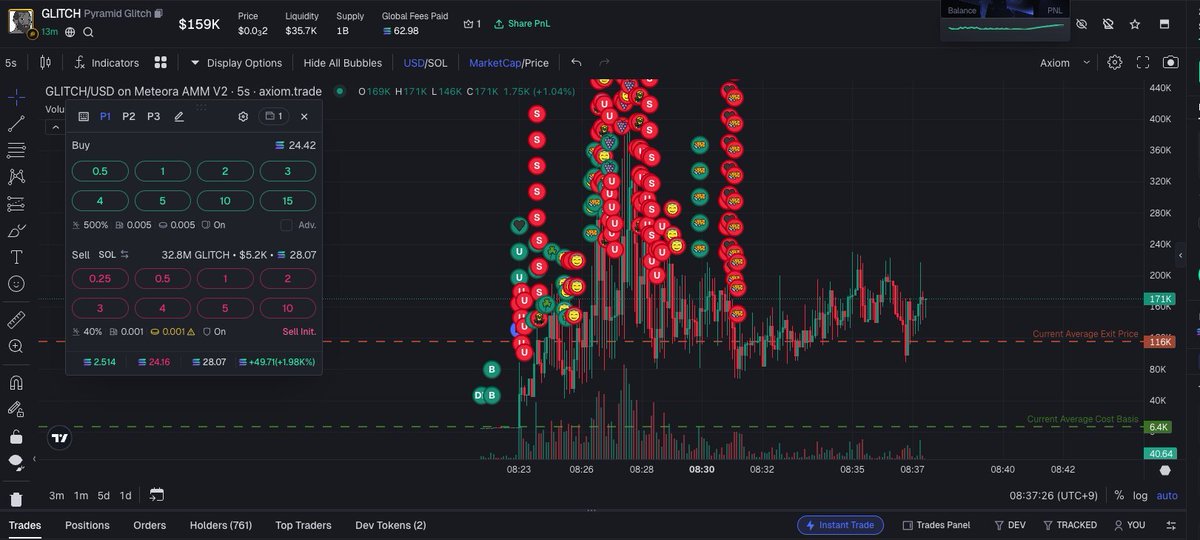The height and width of the screenshot is (540, 1200).
Task: Switch to the Positions tab
Action: (x=87, y=525)
